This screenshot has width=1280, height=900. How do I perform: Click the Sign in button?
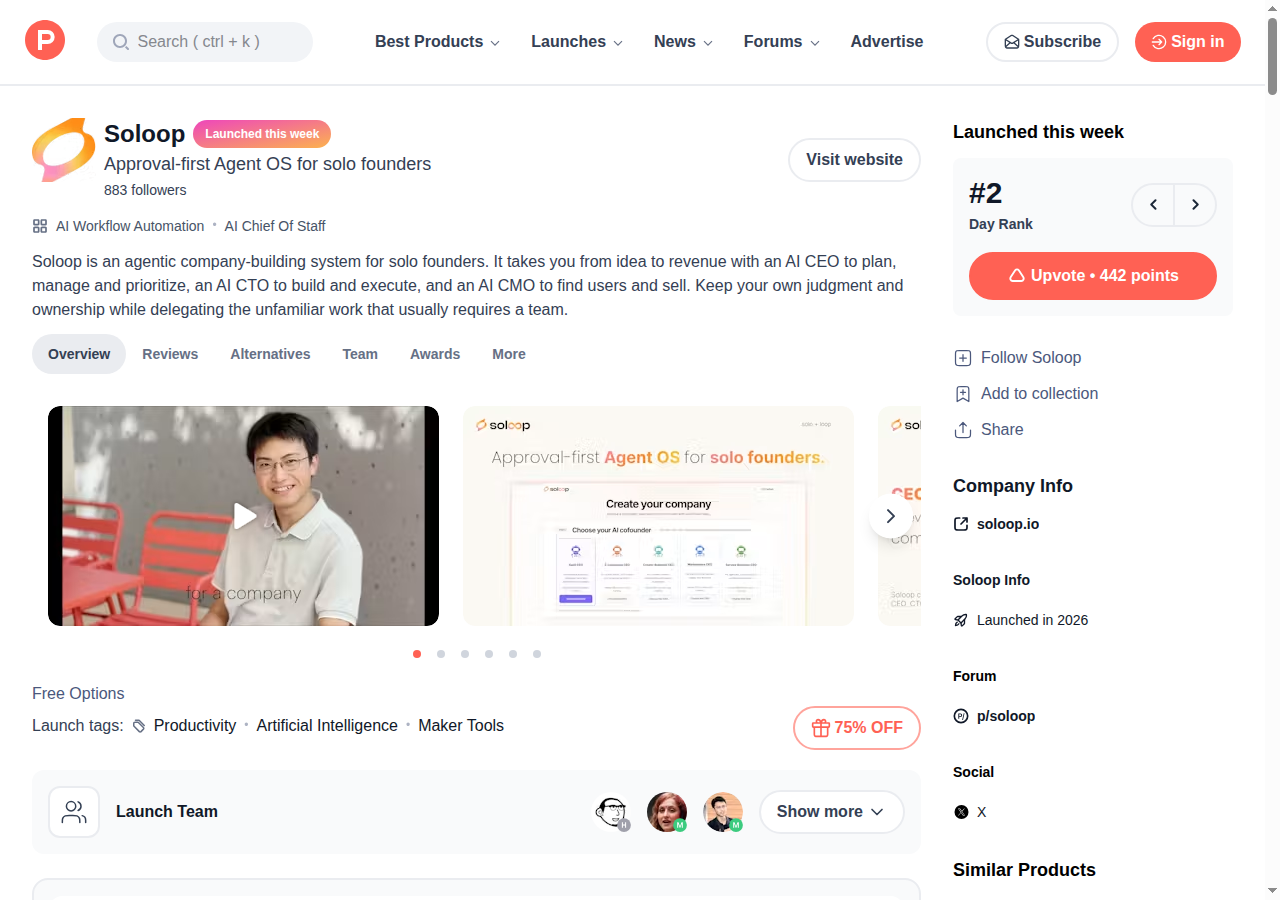point(1188,42)
